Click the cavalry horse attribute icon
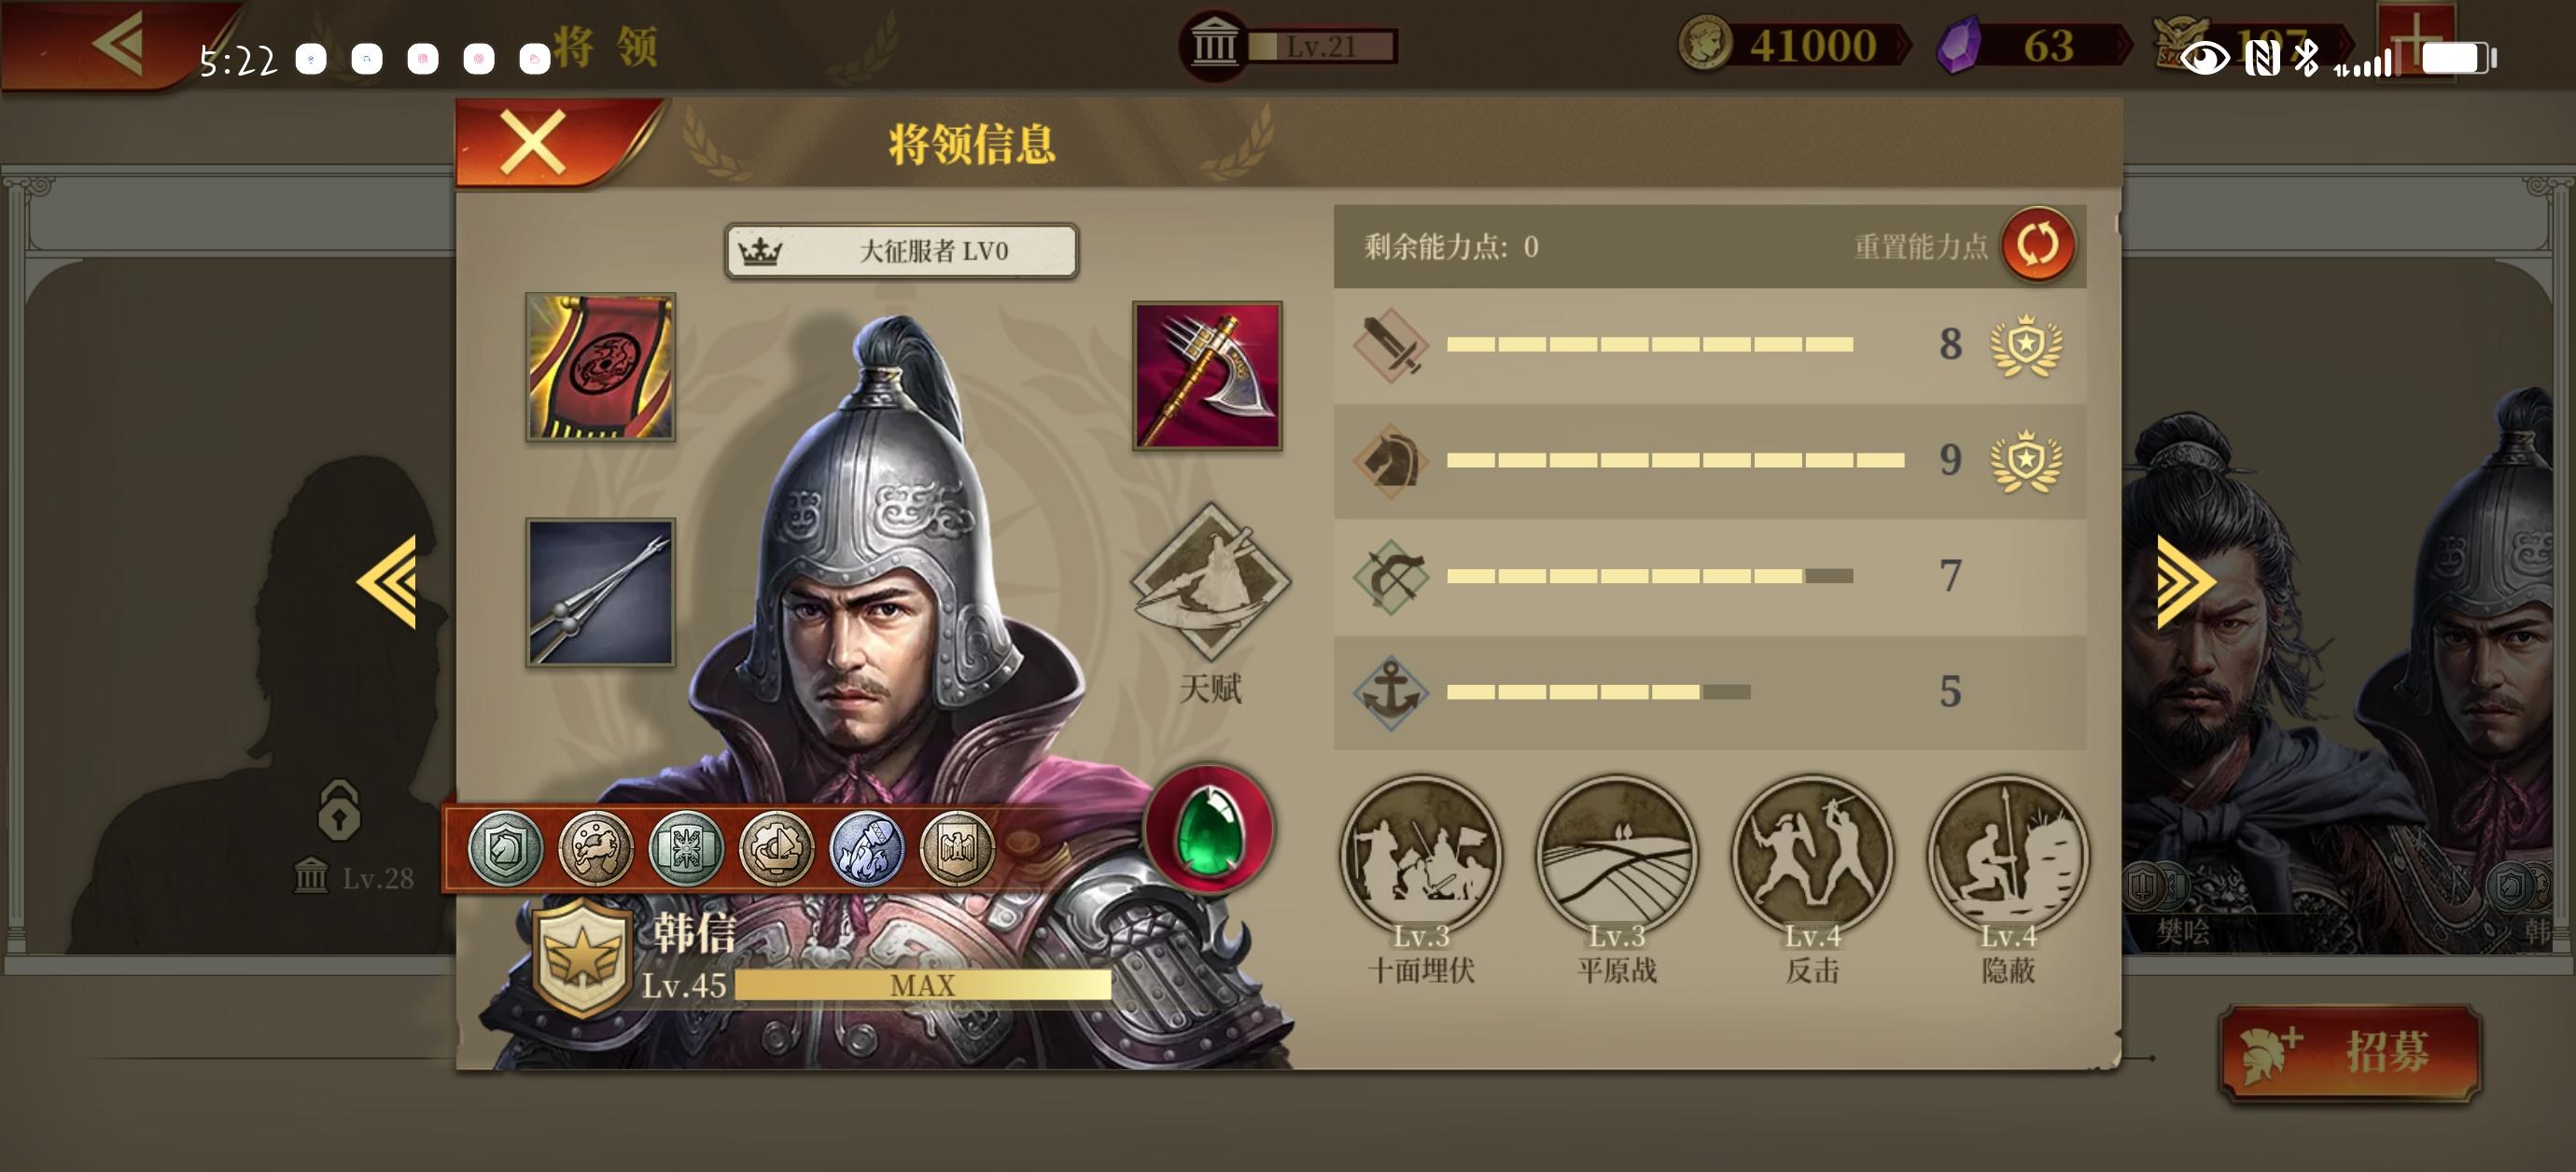2576x1172 pixels. [1390, 460]
